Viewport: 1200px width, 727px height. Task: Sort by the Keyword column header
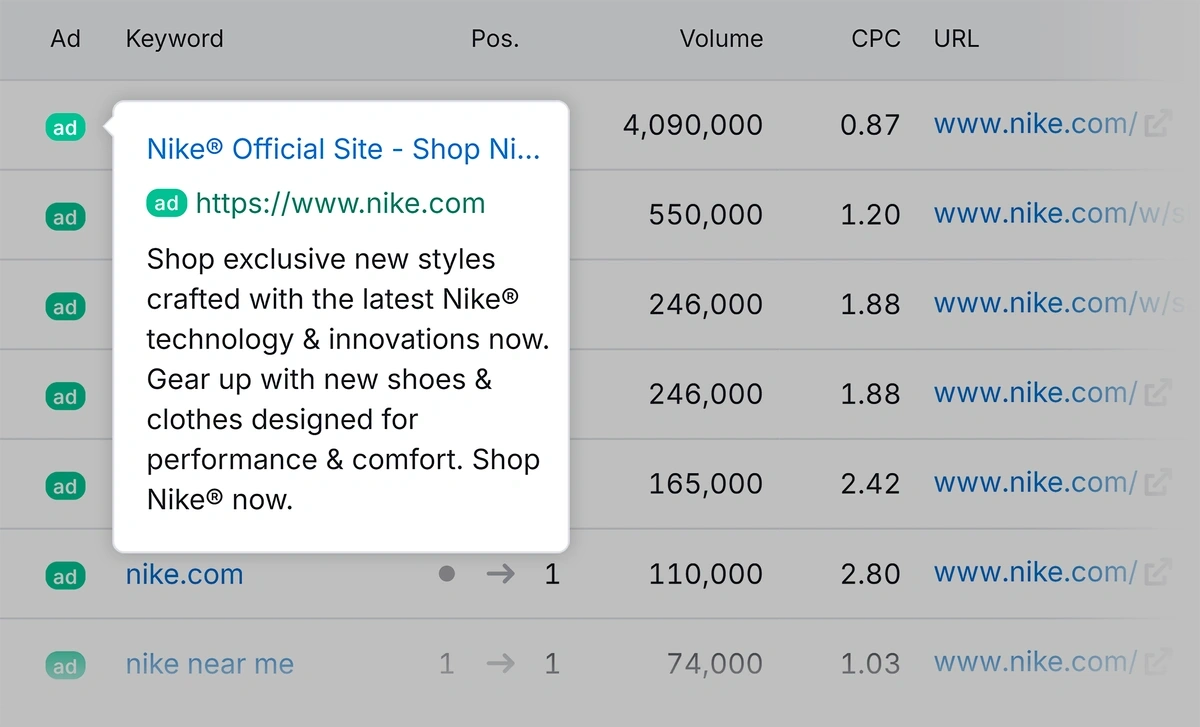tap(174, 40)
